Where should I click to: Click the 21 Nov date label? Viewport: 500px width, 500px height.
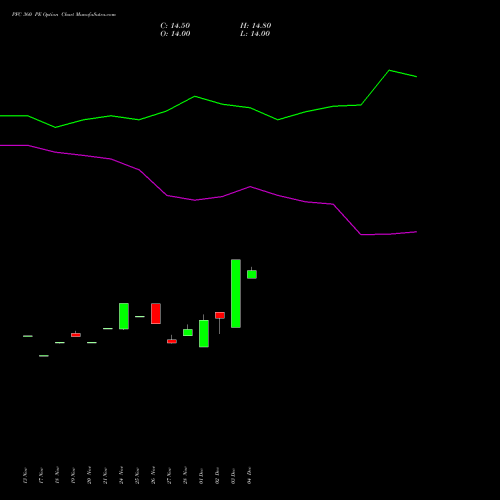click(x=105, y=475)
